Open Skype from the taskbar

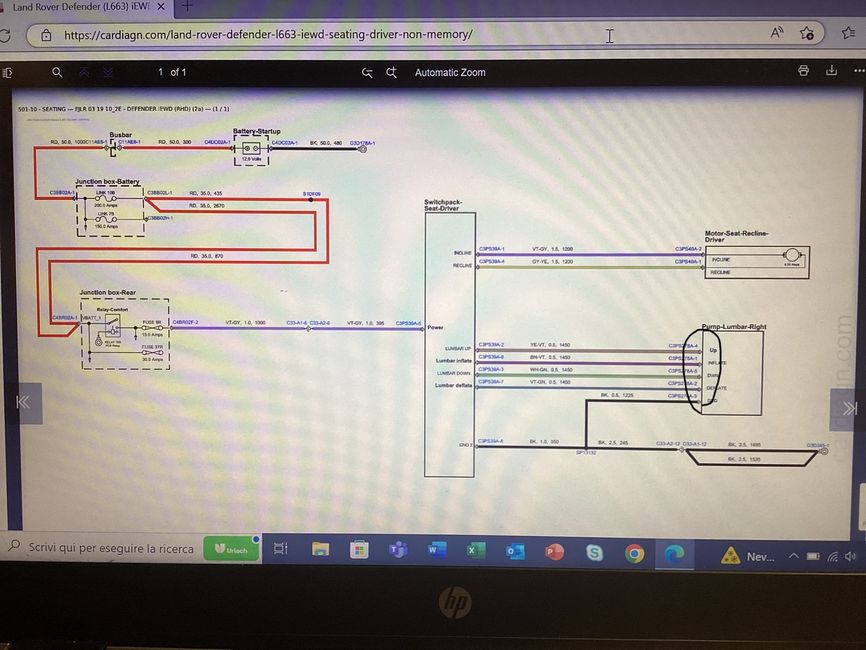tap(594, 552)
